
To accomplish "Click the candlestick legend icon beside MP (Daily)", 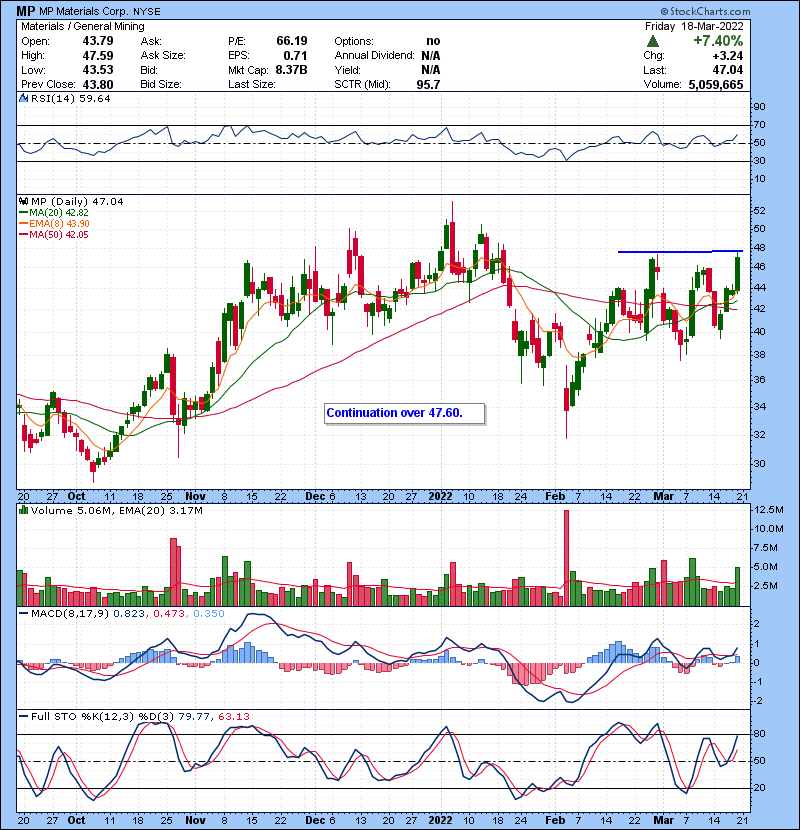I will [24, 201].
